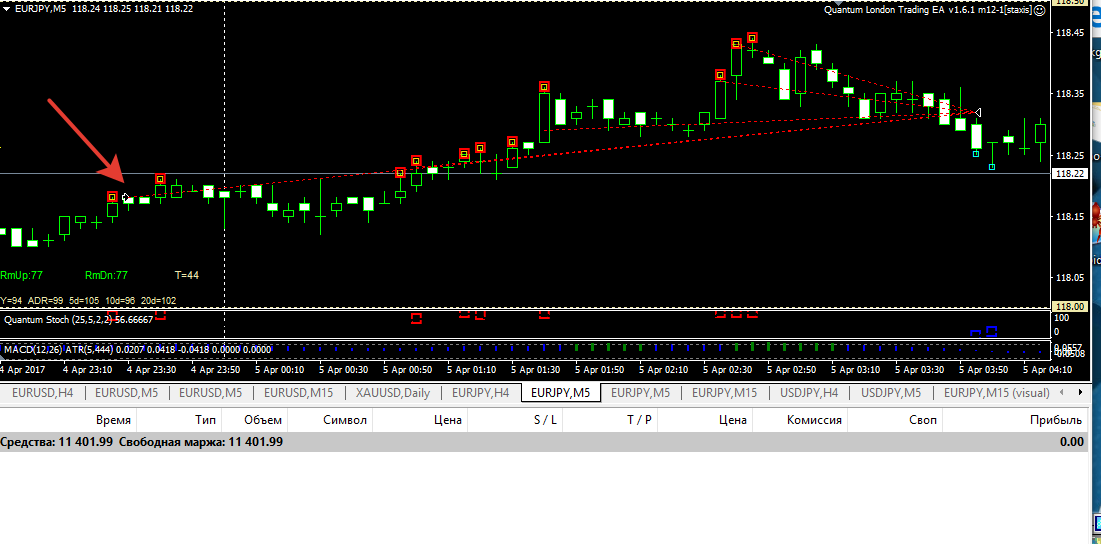Click the RmDn:77 indicator text
The height and width of the screenshot is (544, 1101).
point(106,275)
